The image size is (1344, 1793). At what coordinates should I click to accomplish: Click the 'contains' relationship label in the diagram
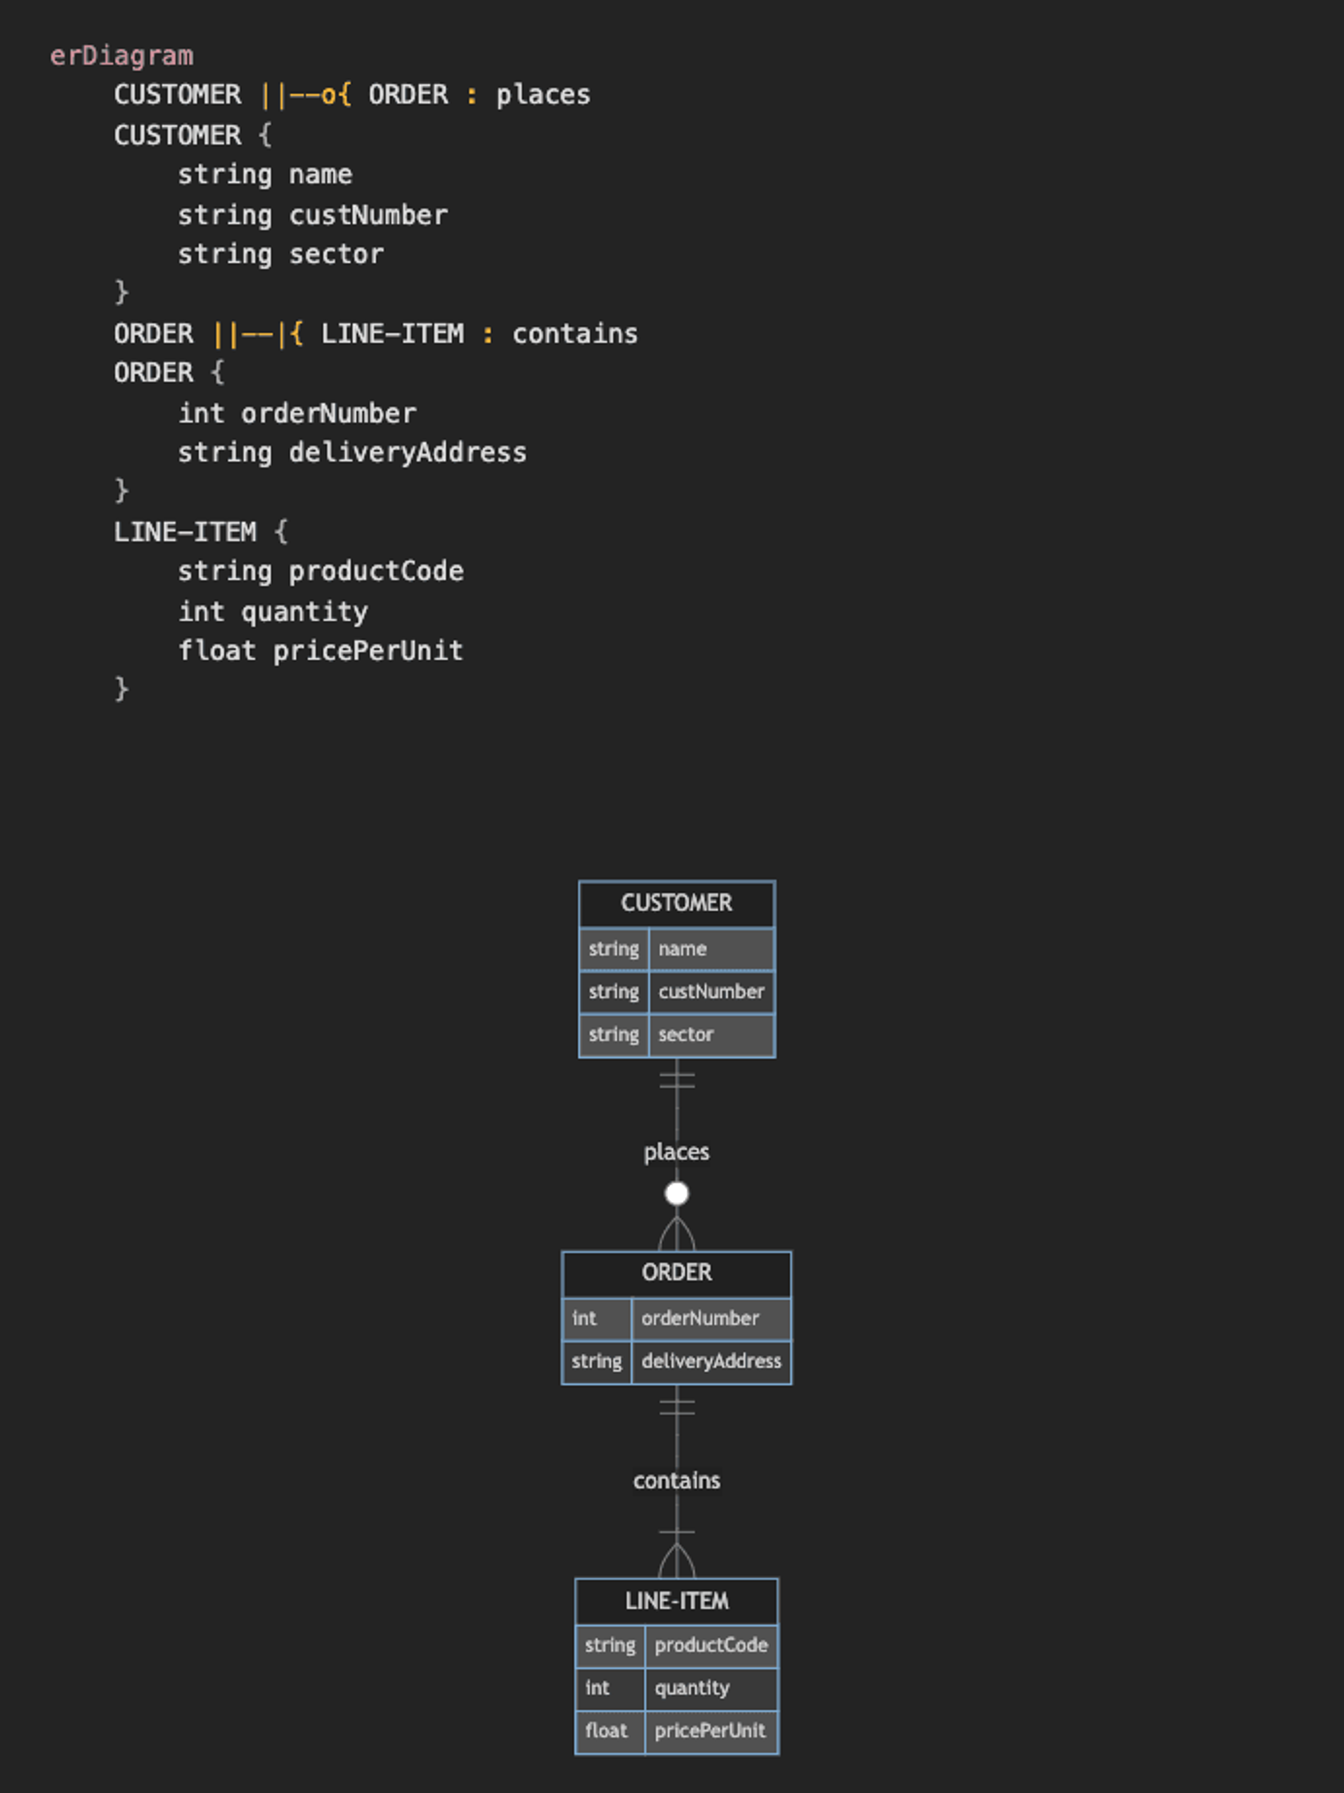677,1481
